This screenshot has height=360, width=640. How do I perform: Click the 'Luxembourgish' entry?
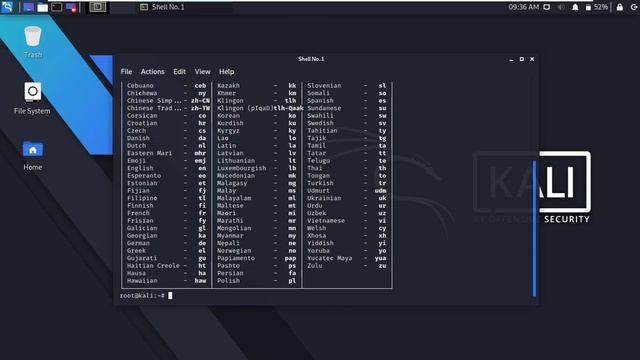241,168
